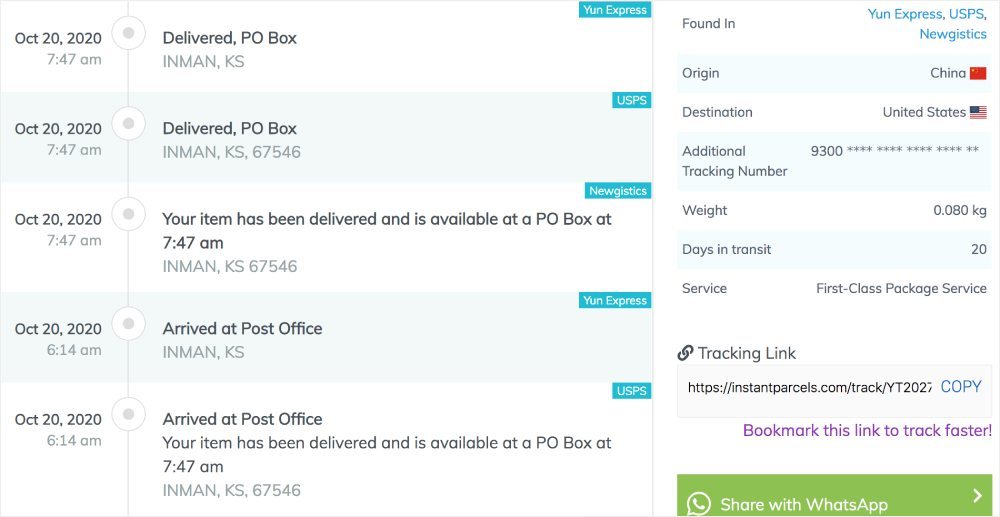
Task: Click the USPS tag on the second event
Action: click(631, 100)
